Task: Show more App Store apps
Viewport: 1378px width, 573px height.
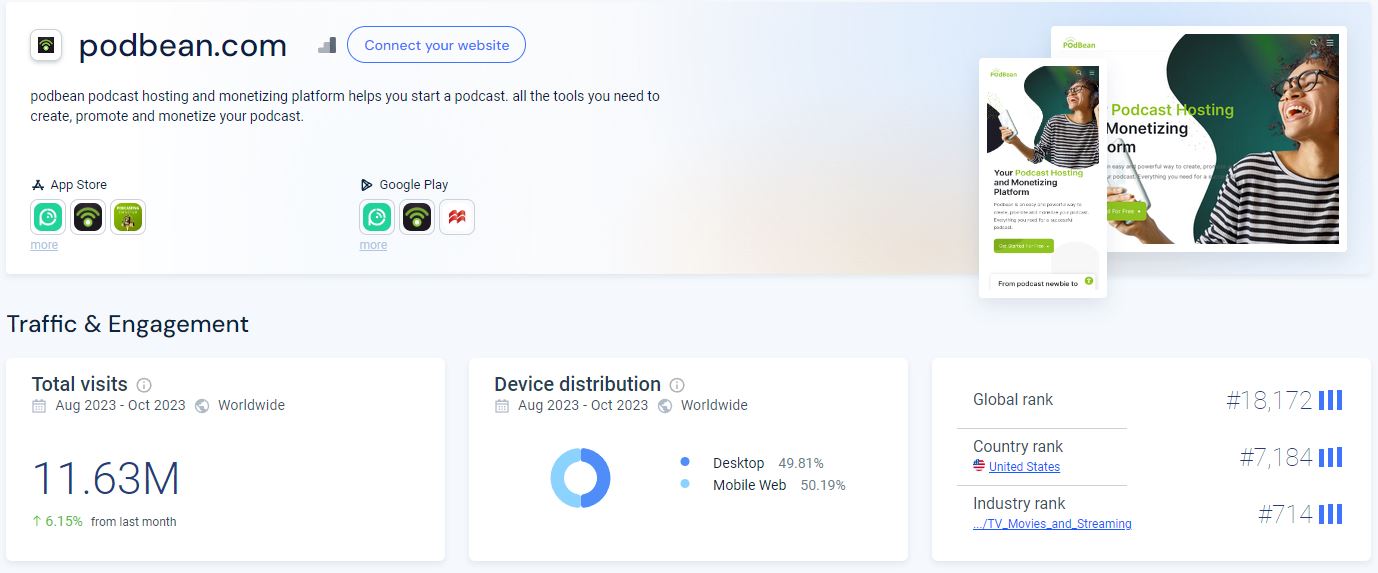Action: pos(44,245)
